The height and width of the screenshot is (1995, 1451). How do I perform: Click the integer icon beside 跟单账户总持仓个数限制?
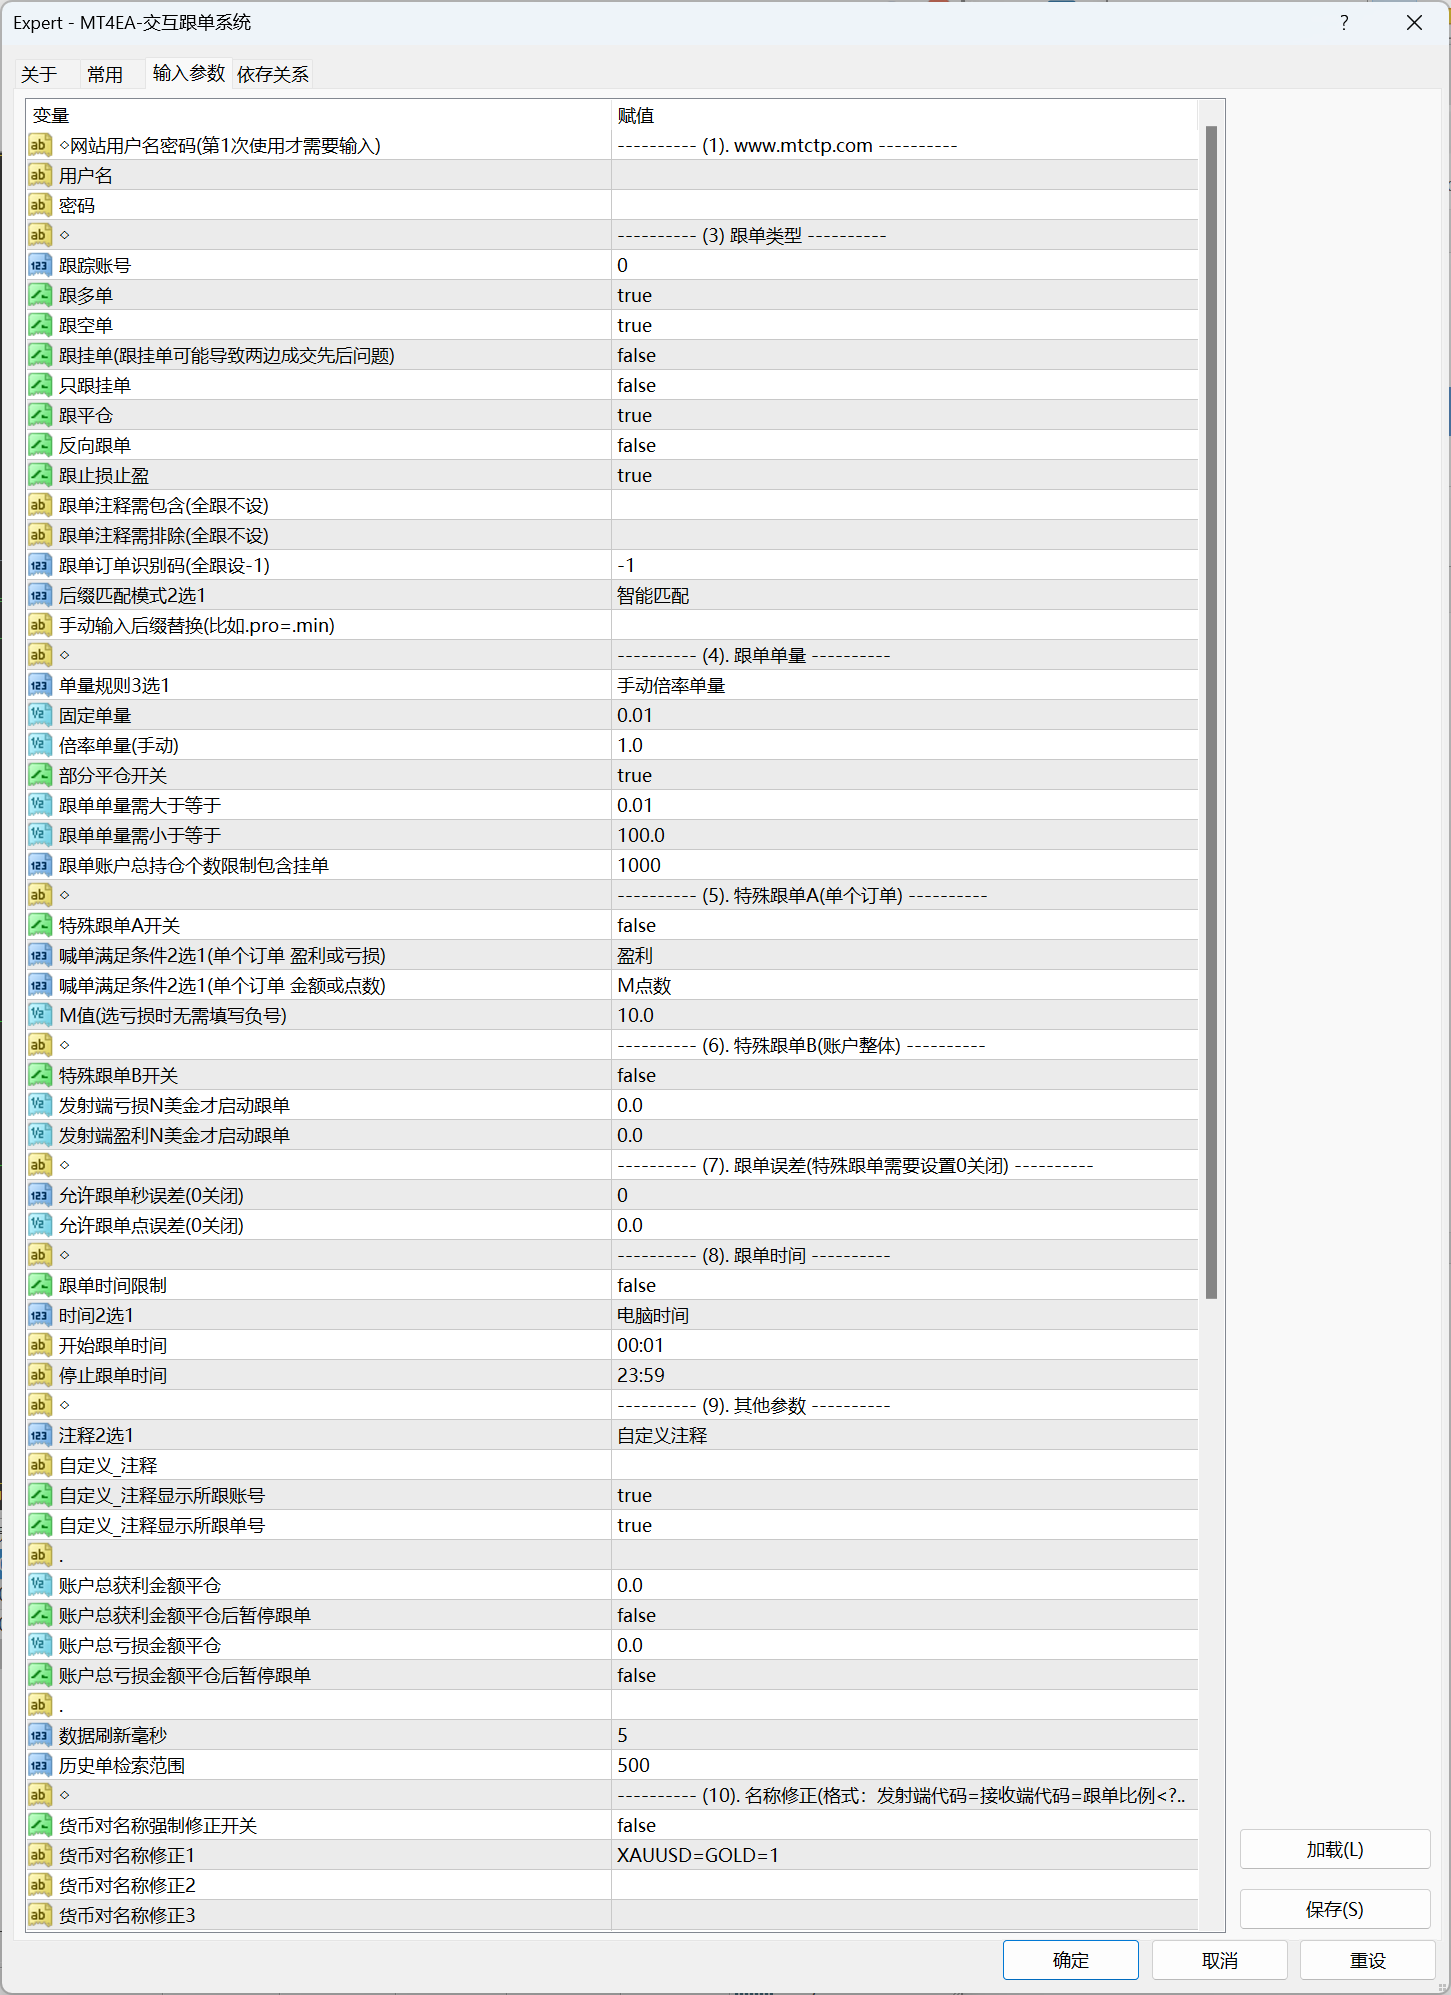[39, 865]
